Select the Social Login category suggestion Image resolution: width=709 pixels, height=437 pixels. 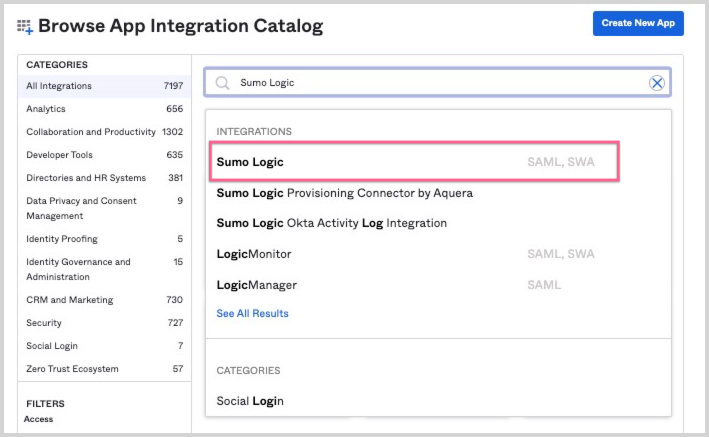(x=250, y=401)
